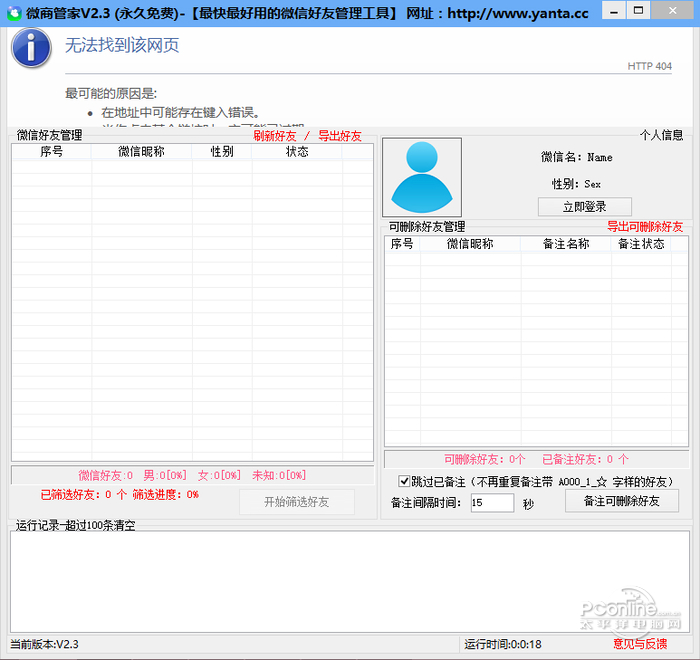Click the app logo icon in title bar
The width and height of the screenshot is (700, 660).
14,13
